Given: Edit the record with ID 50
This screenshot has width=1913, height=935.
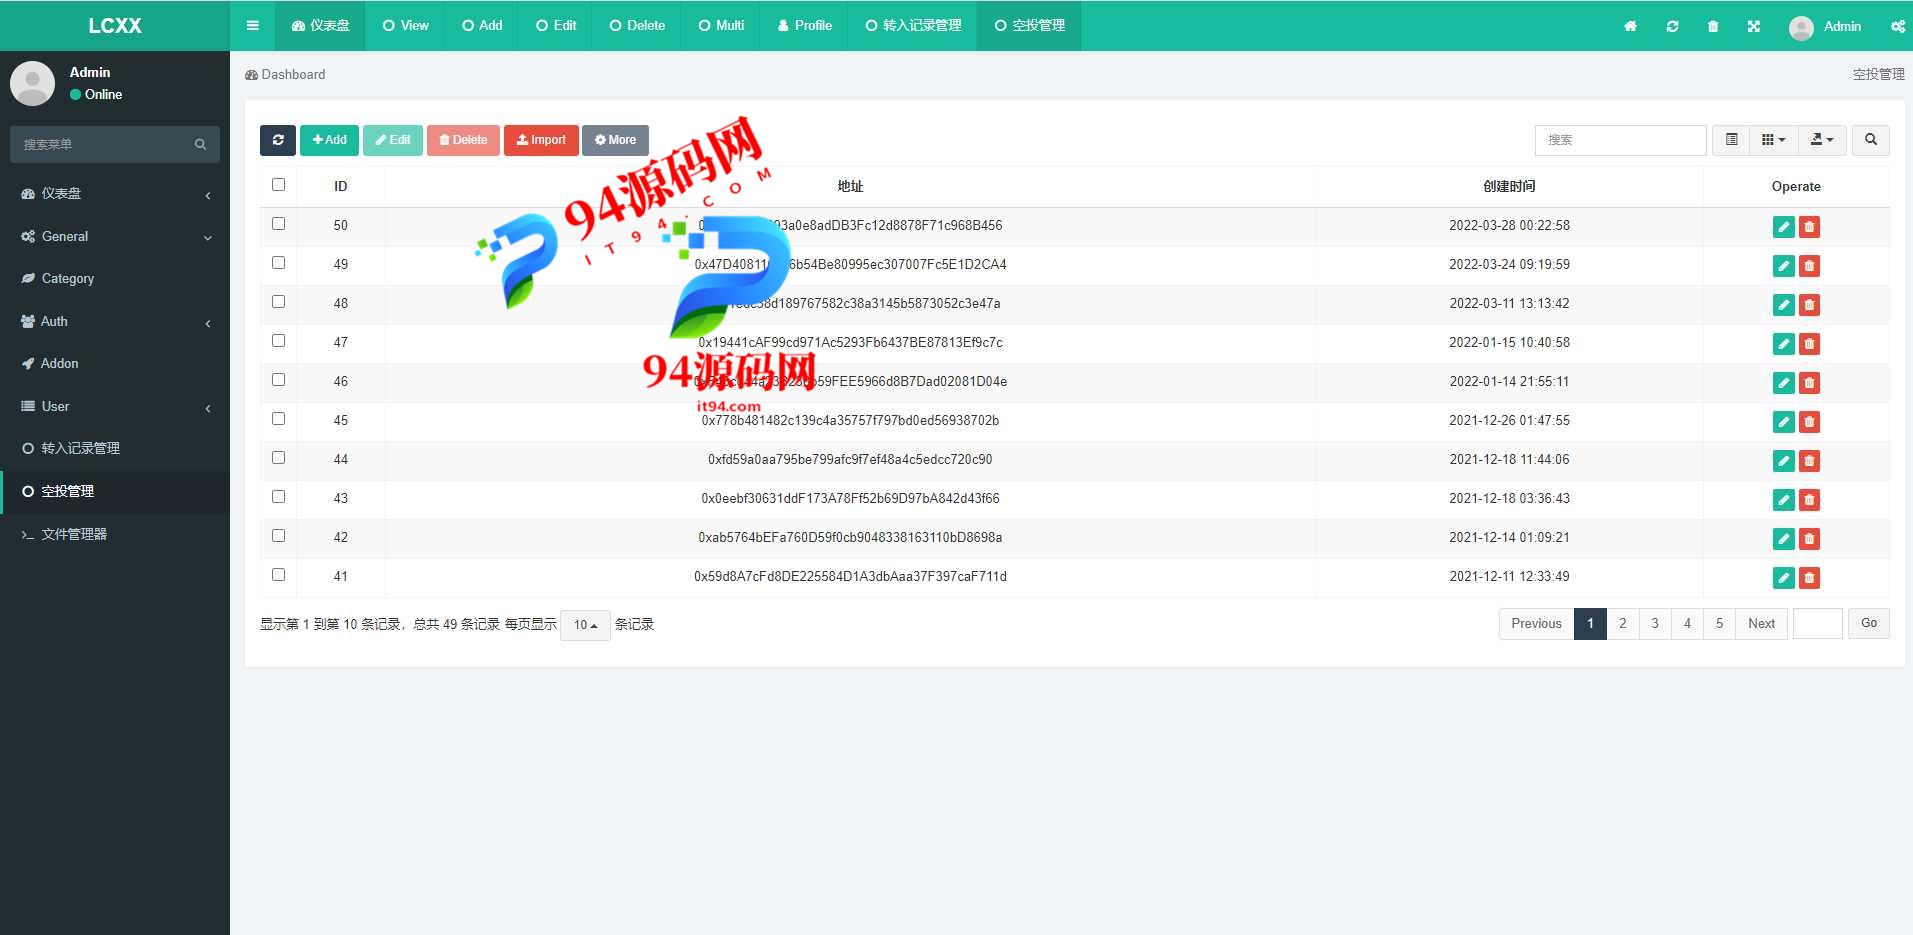Looking at the screenshot, I should 1783,227.
